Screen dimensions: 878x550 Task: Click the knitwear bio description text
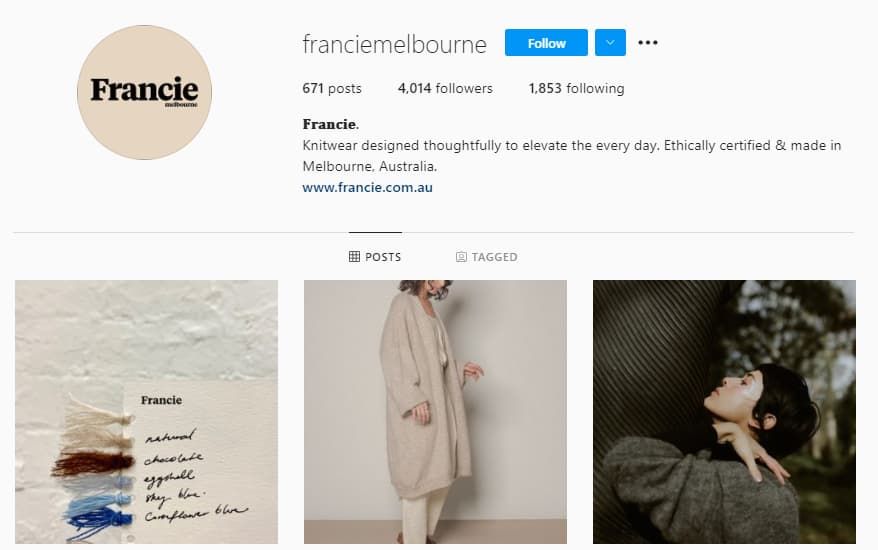[x=572, y=156]
